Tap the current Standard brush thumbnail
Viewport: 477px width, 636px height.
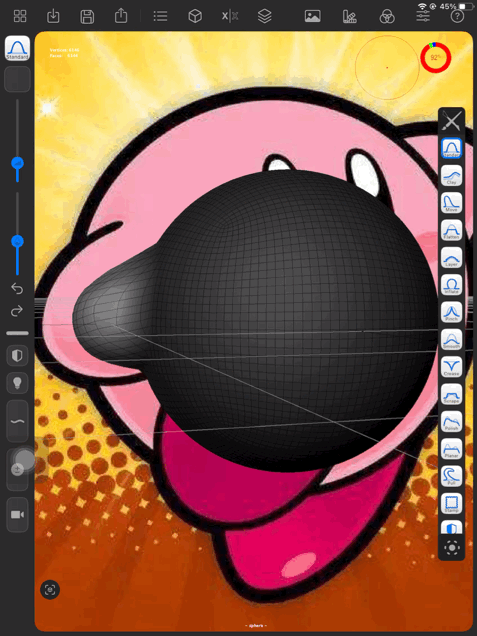17,48
